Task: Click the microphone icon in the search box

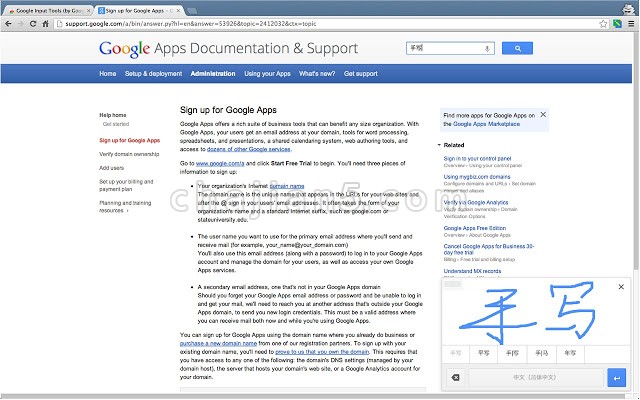Action: pyautogui.click(x=487, y=49)
